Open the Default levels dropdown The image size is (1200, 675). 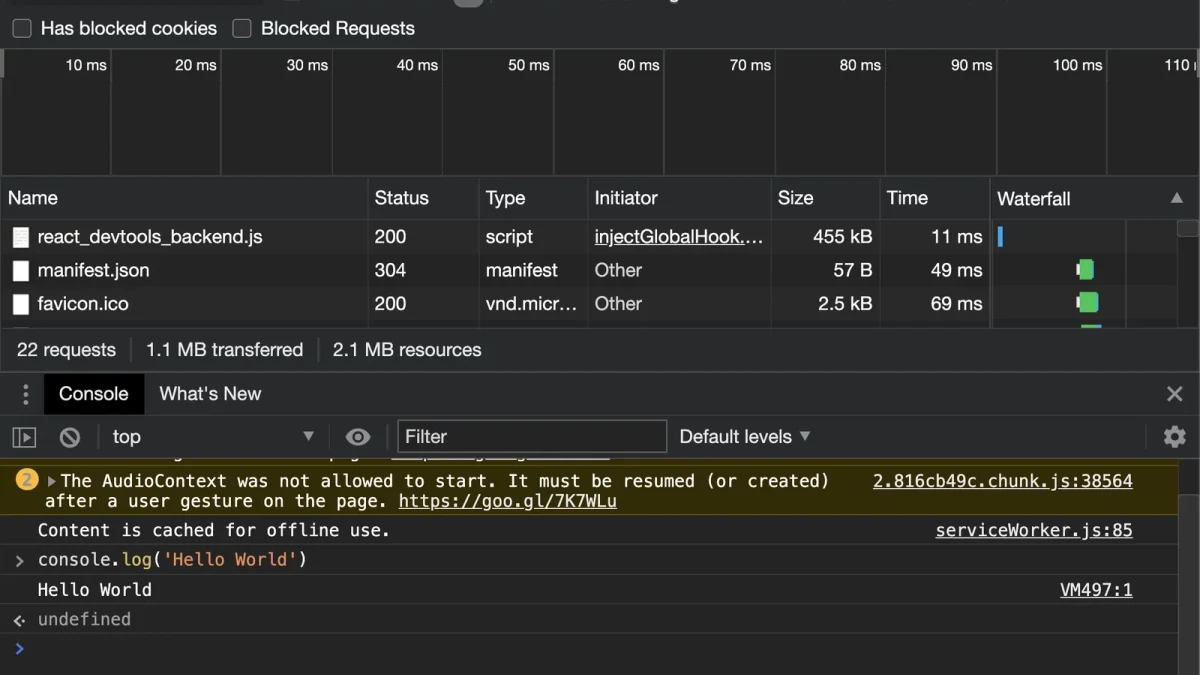tap(745, 437)
